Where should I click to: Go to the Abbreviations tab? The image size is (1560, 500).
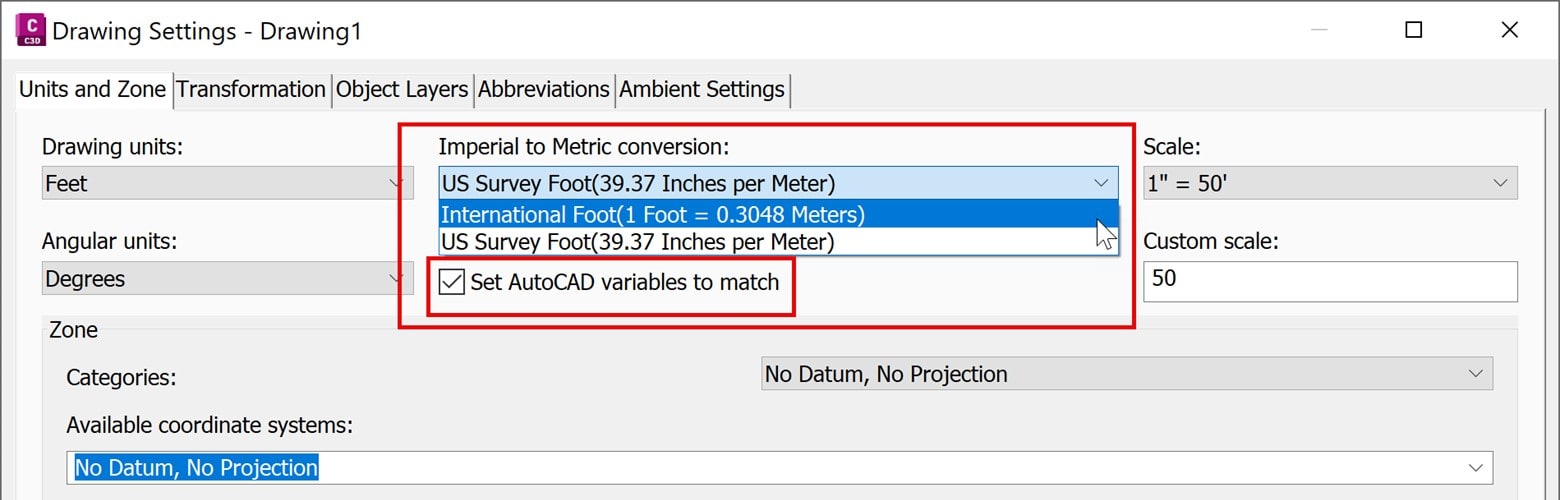[544, 89]
